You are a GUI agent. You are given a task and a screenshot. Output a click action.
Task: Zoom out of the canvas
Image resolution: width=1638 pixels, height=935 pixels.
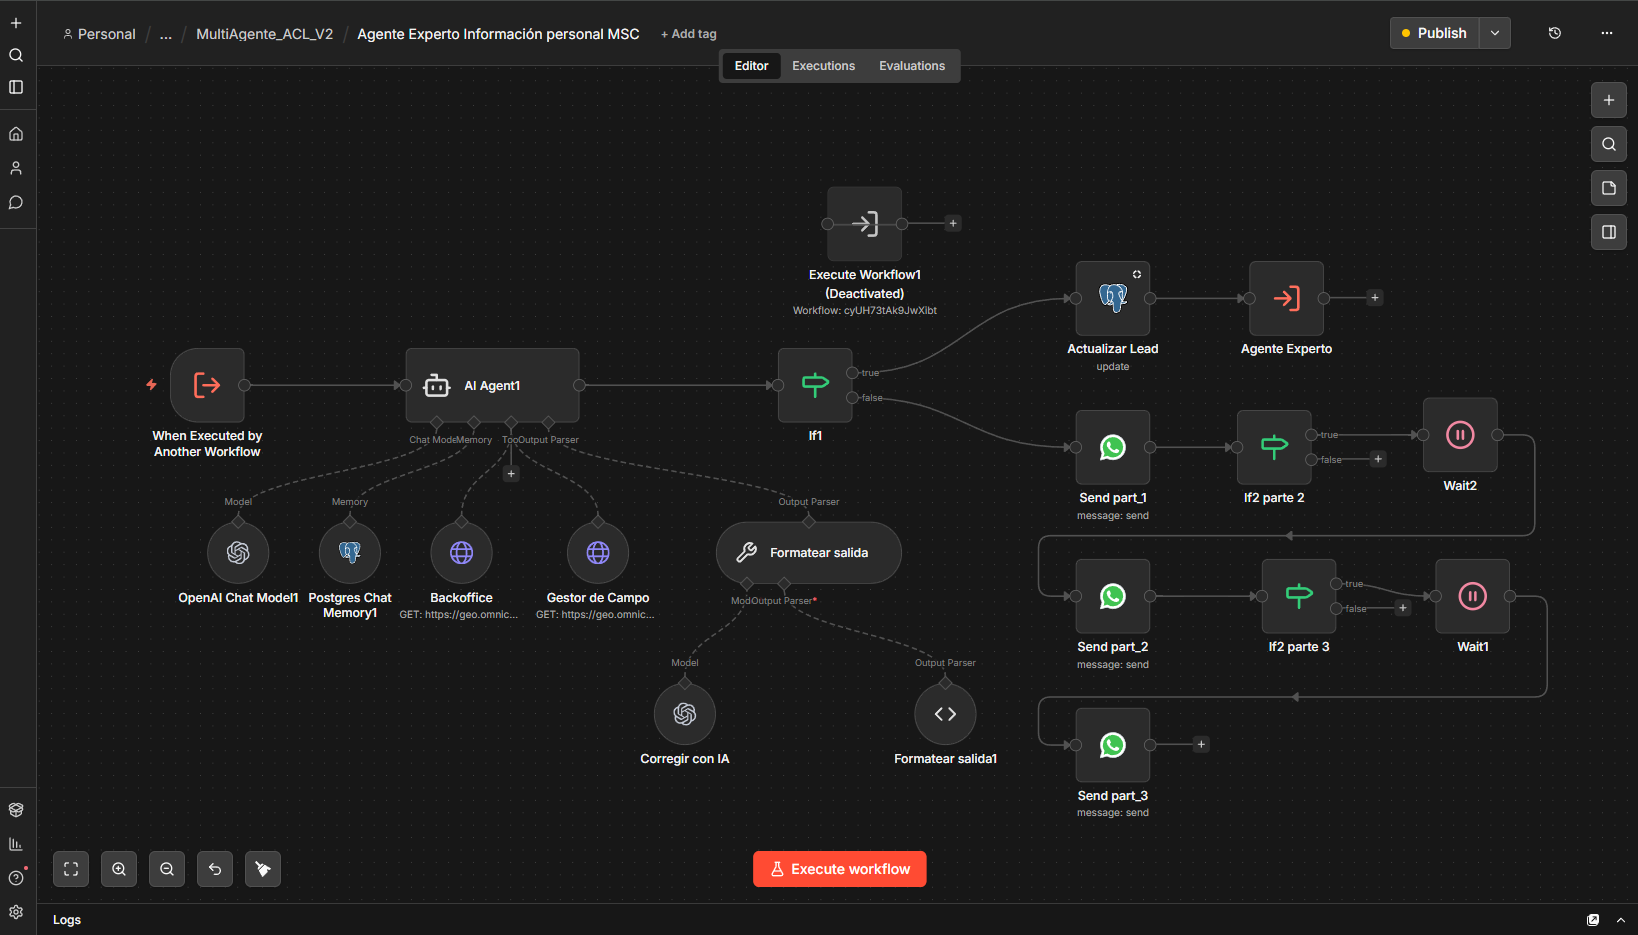tap(167, 869)
